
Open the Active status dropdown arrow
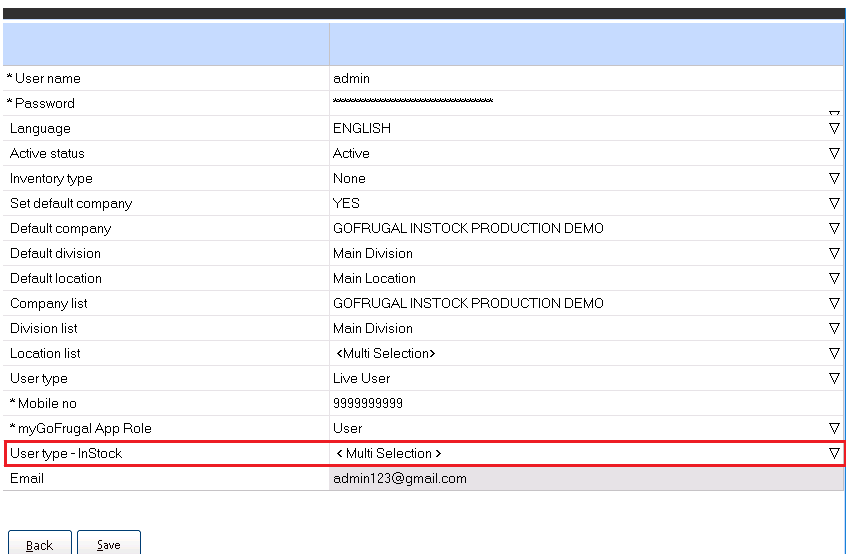tap(834, 153)
